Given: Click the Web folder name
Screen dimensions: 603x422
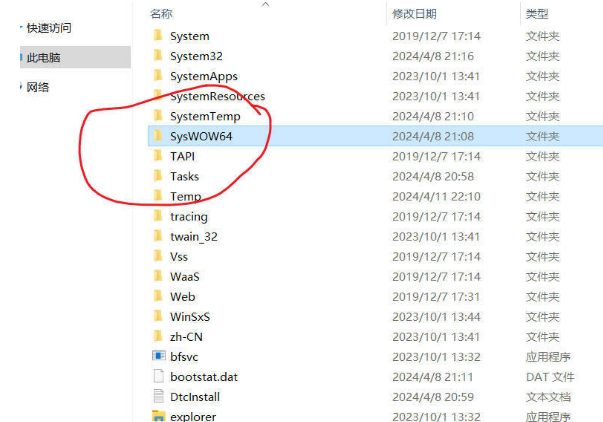Looking at the screenshot, I should pyautogui.click(x=182, y=297).
